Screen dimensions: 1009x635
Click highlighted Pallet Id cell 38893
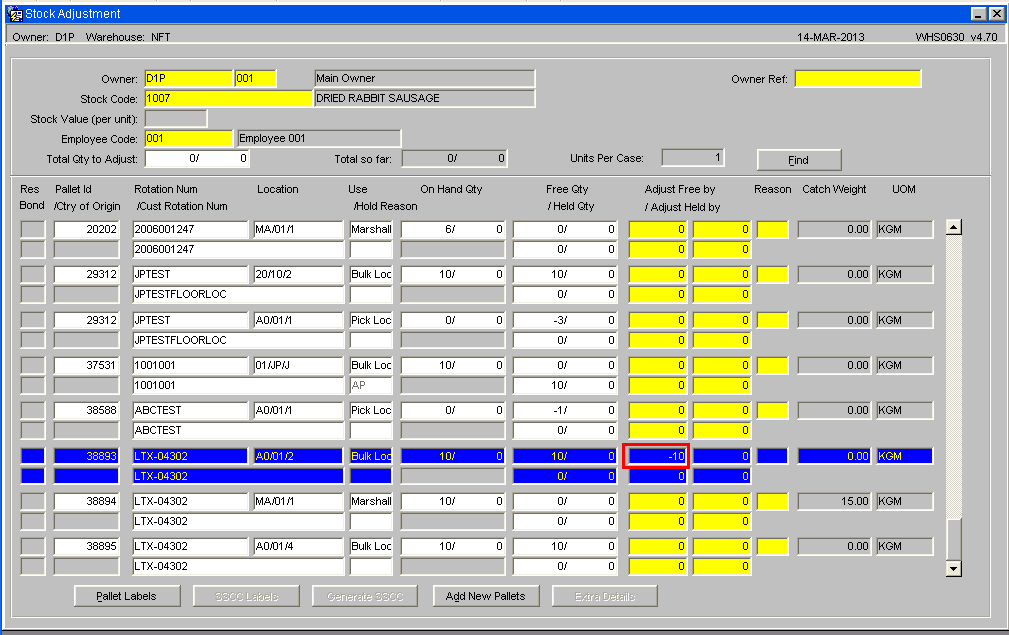[86, 456]
